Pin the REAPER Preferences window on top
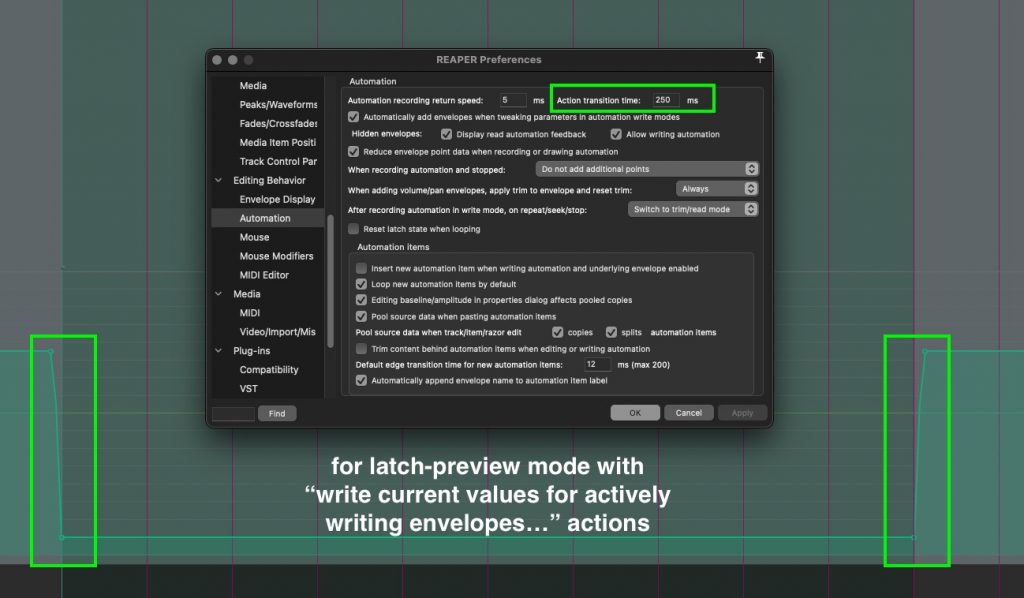Viewport: 1024px width, 598px height. click(x=758, y=59)
